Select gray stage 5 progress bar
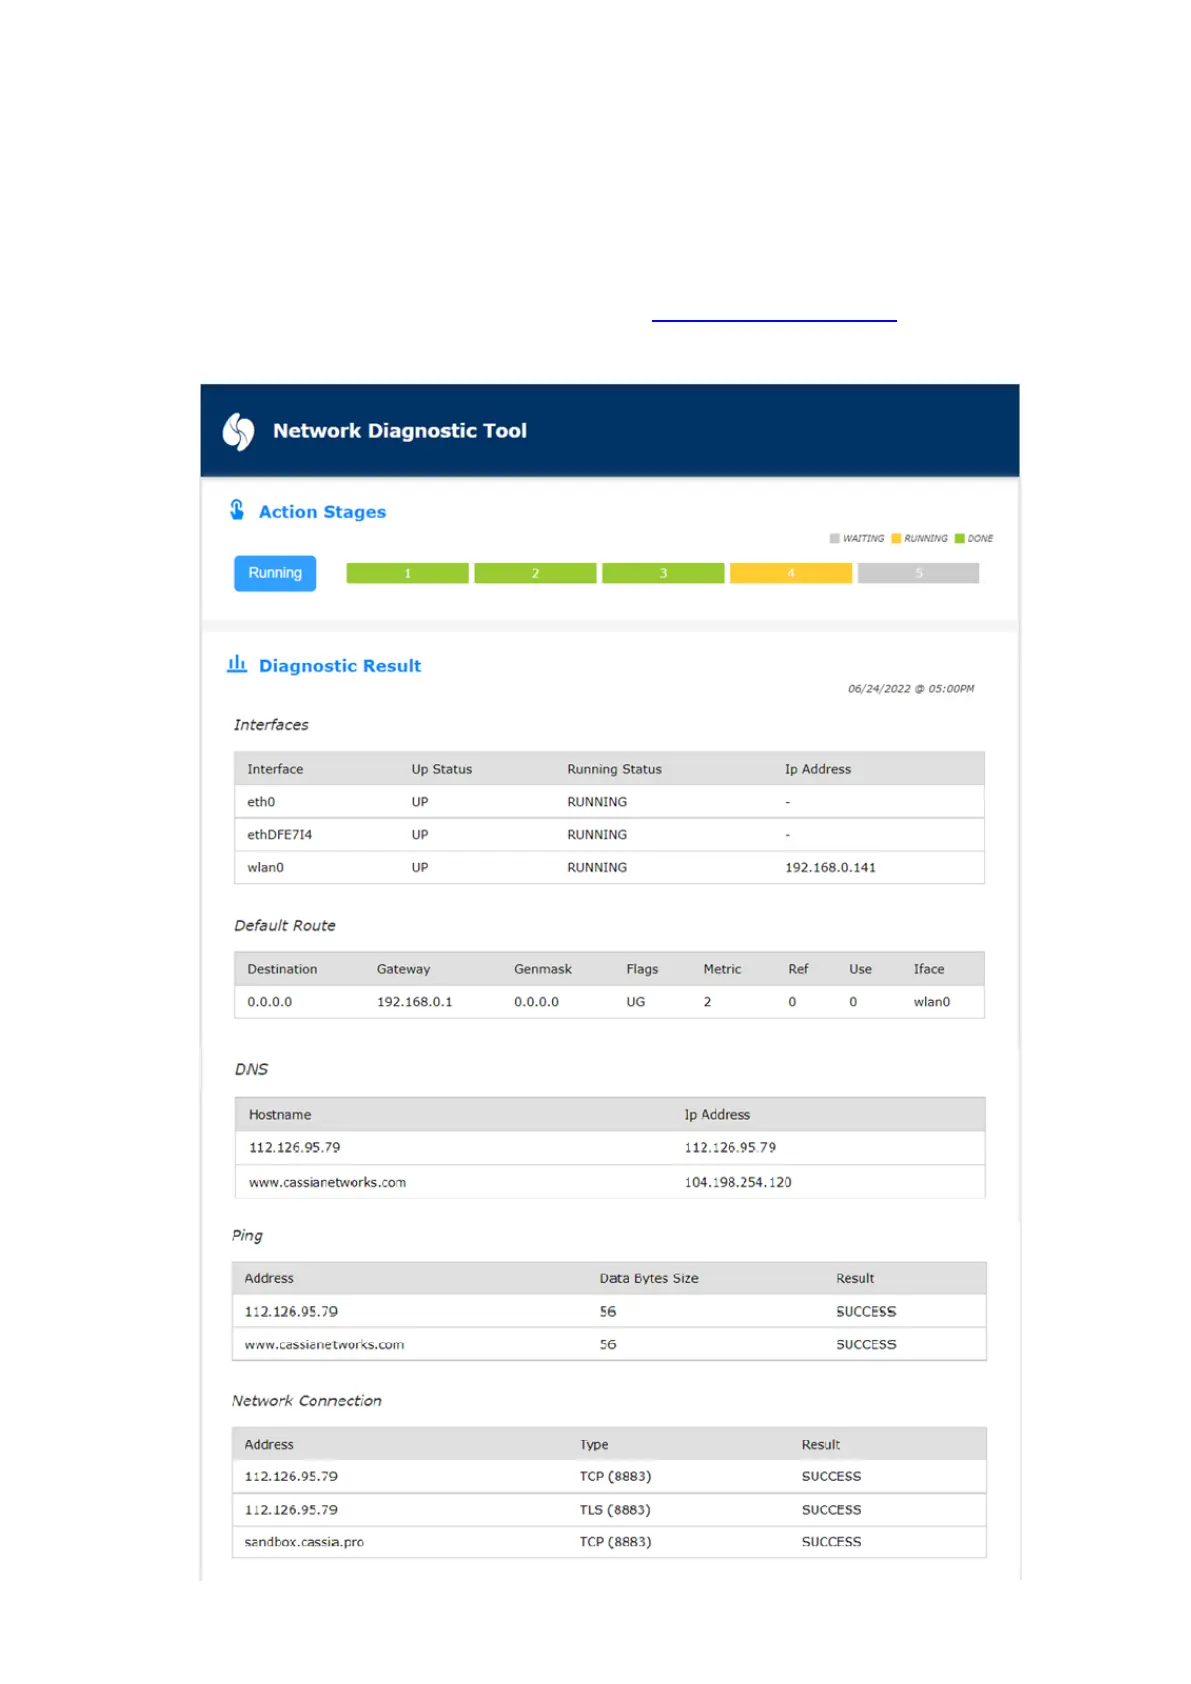The image size is (1191, 1684). pyautogui.click(x=918, y=573)
